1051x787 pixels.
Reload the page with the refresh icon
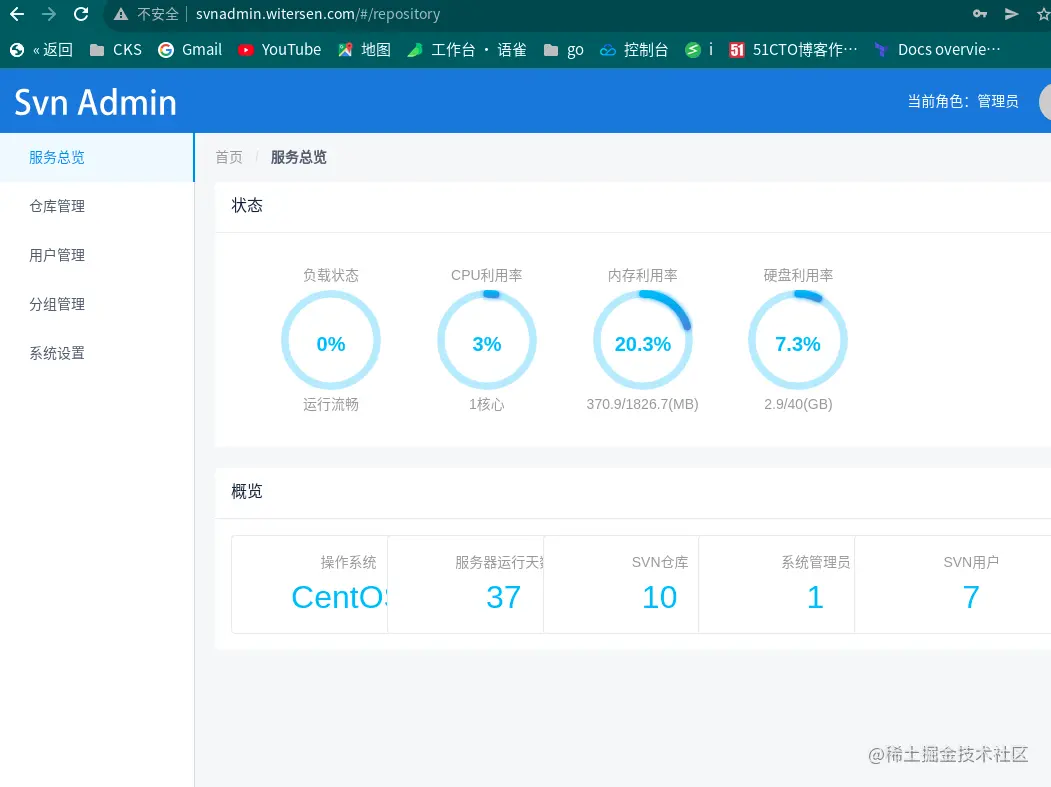(x=81, y=14)
